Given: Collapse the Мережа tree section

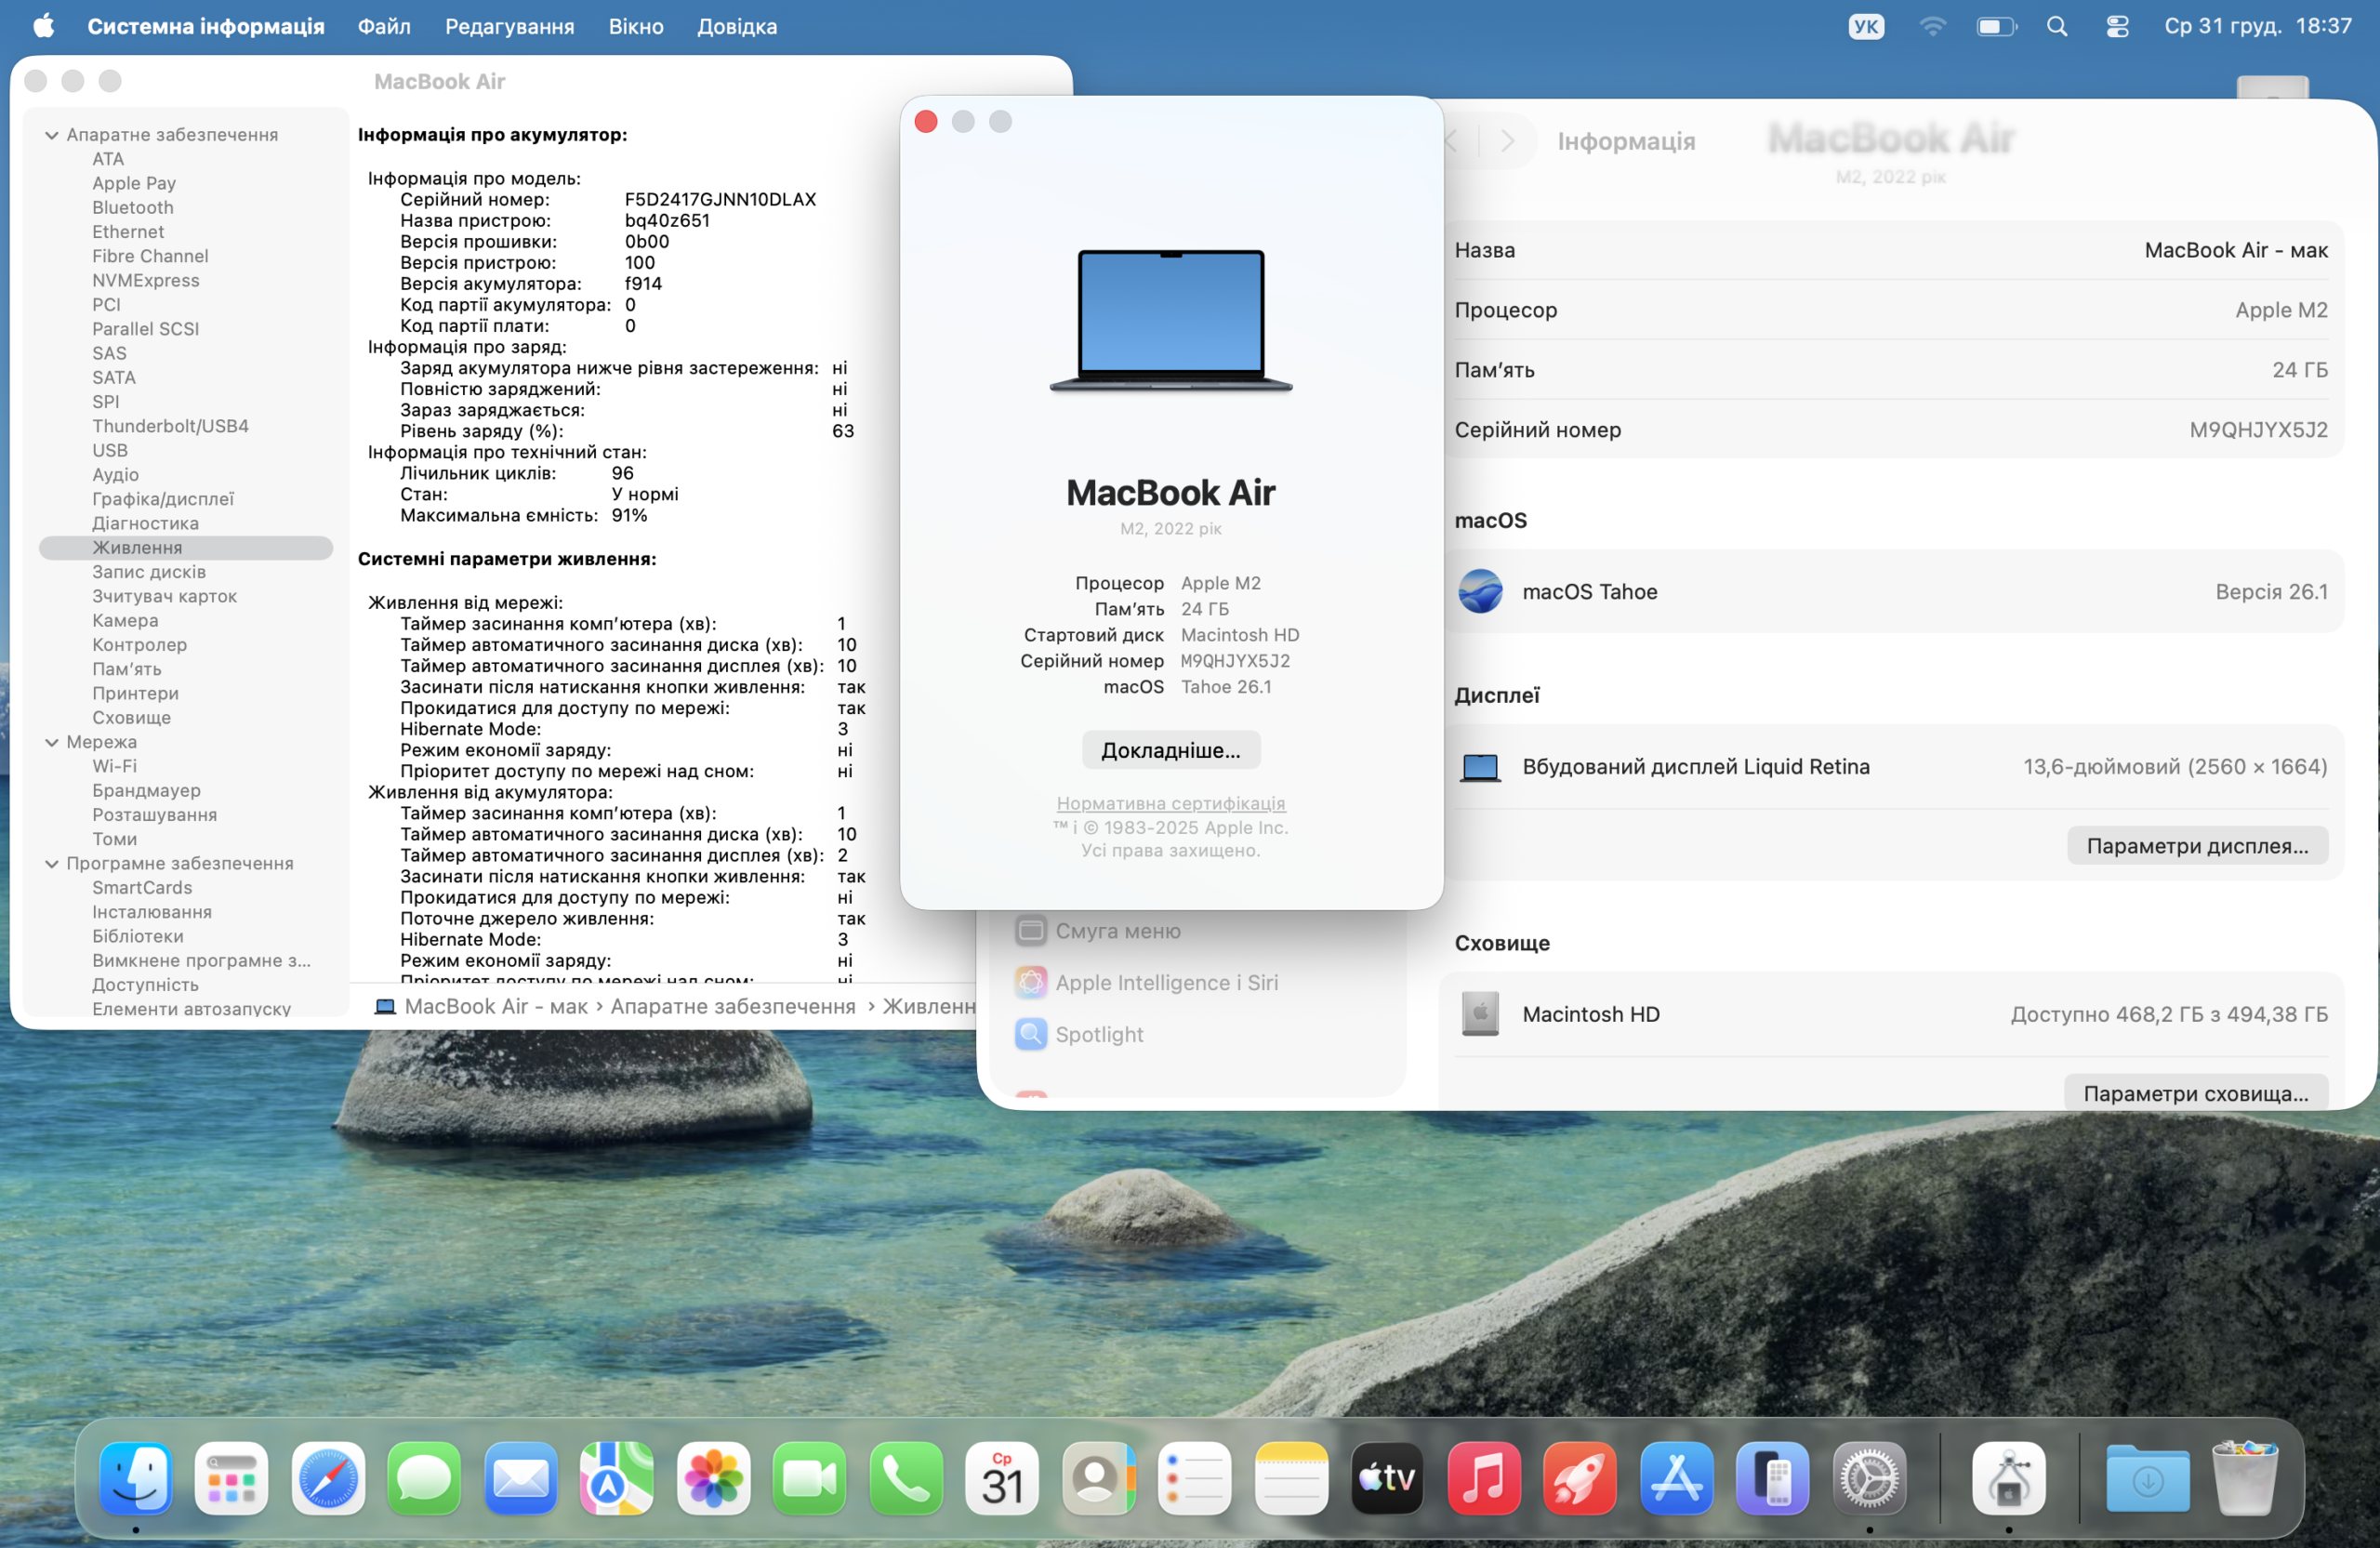Looking at the screenshot, I should (x=52, y=742).
